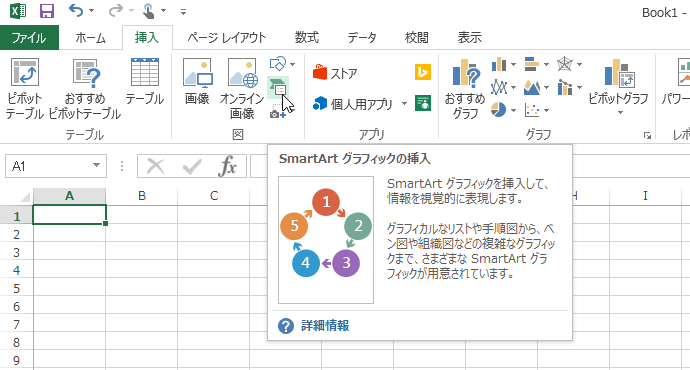Insert 画像 from file
The image size is (690, 370).
click(x=197, y=82)
